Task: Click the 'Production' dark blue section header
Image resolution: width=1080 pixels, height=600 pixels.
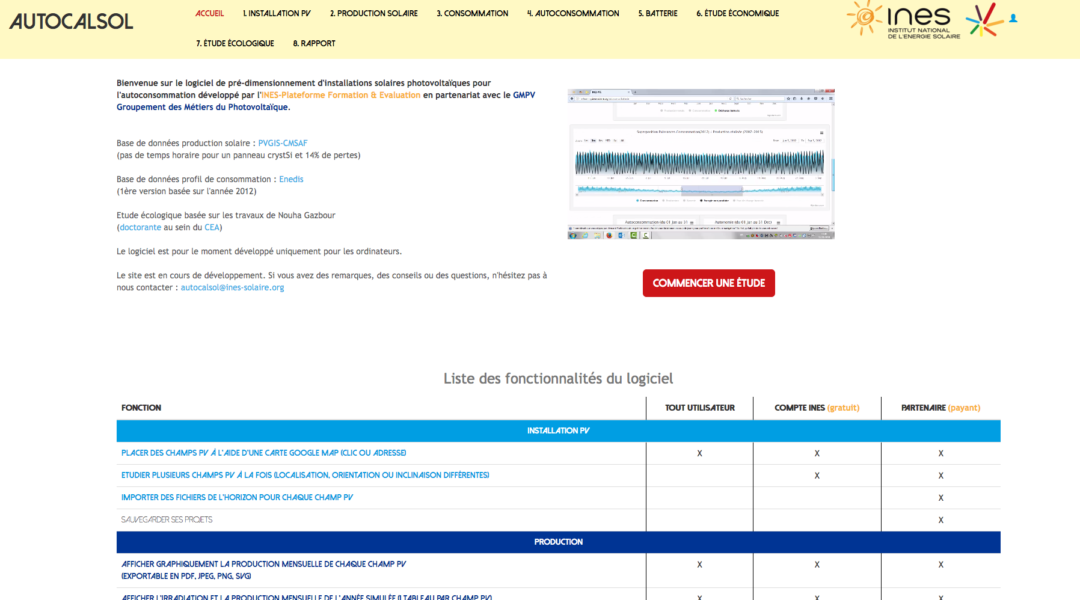Action: [559, 542]
